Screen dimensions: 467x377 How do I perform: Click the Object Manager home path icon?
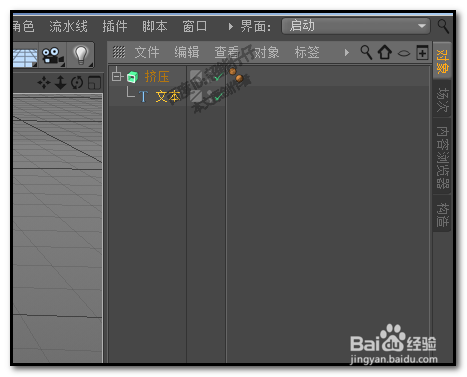[x=384, y=53]
